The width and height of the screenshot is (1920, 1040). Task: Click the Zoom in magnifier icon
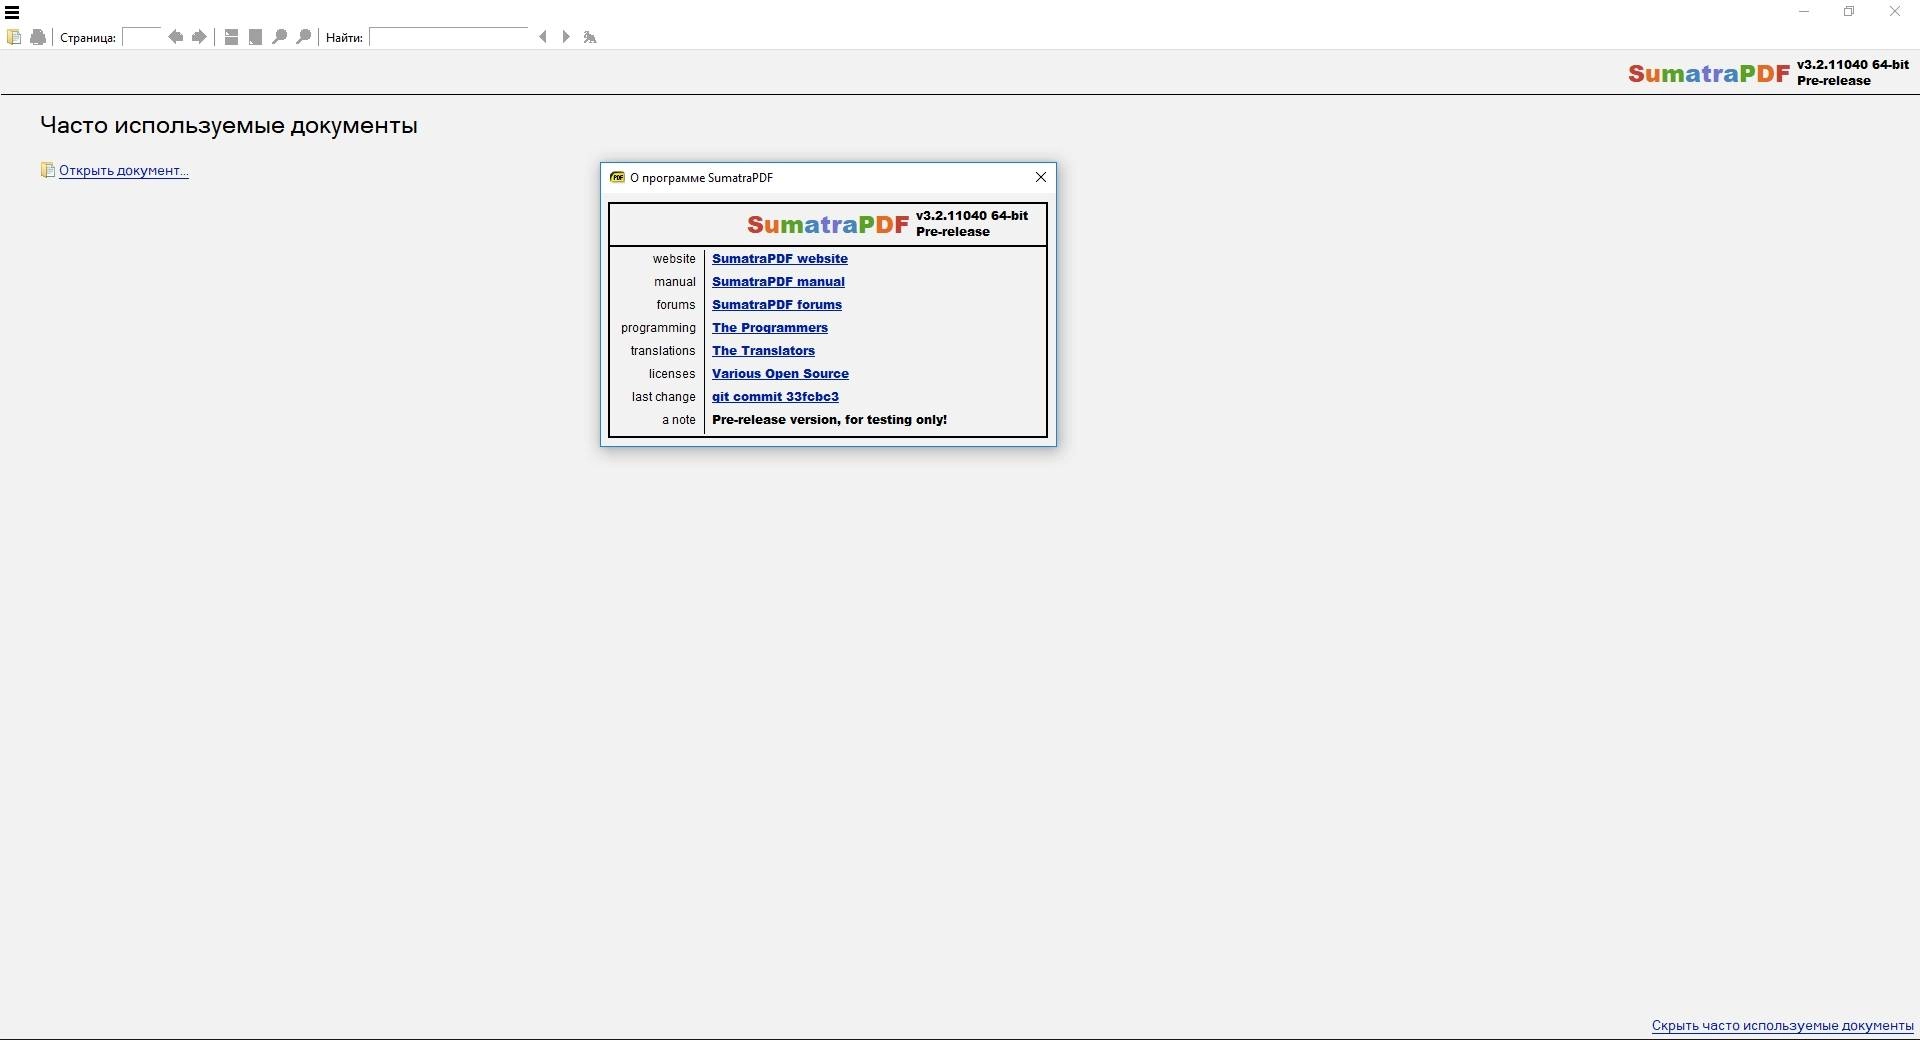tap(304, 37)
